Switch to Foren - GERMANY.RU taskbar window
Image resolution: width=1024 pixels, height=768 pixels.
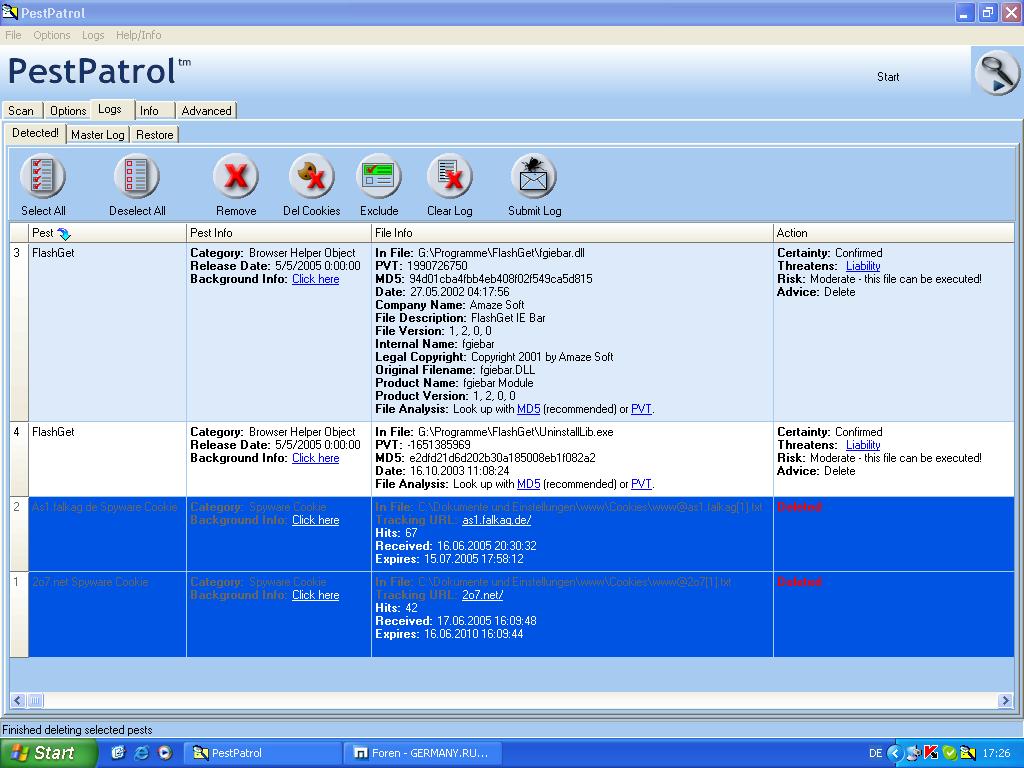[x=423, y=753]
